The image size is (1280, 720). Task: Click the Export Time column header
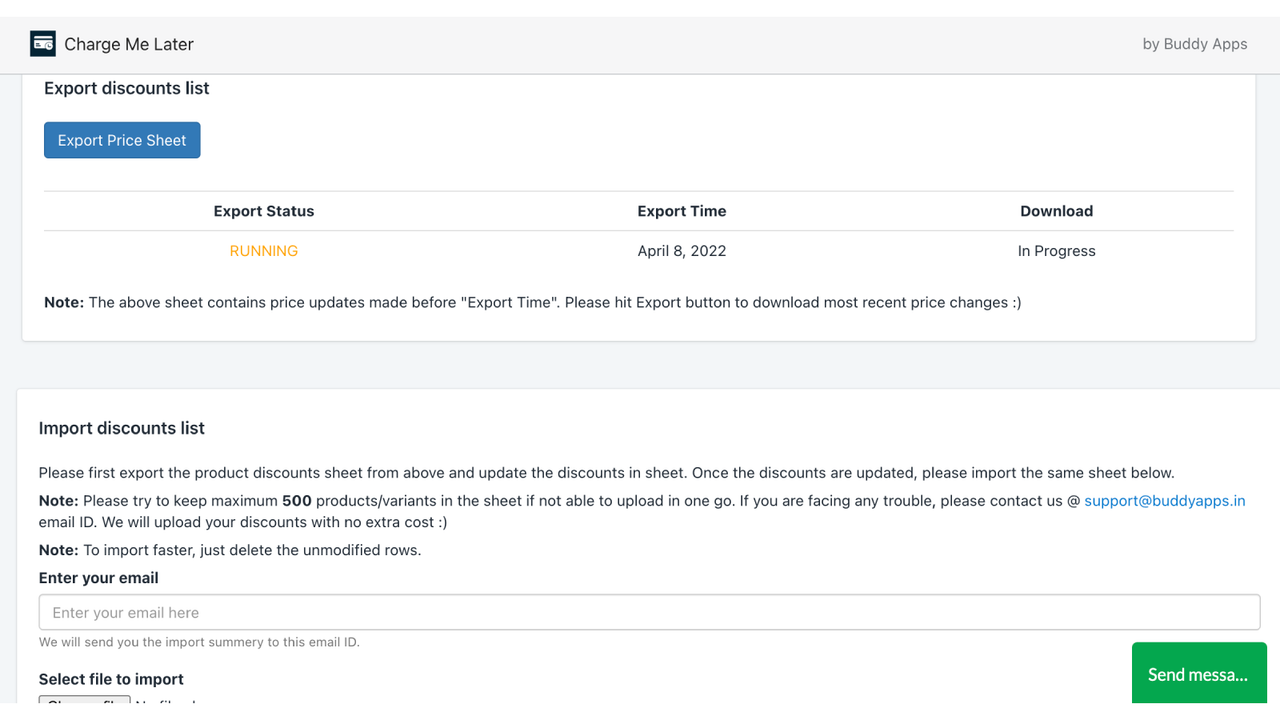(682, 211)
